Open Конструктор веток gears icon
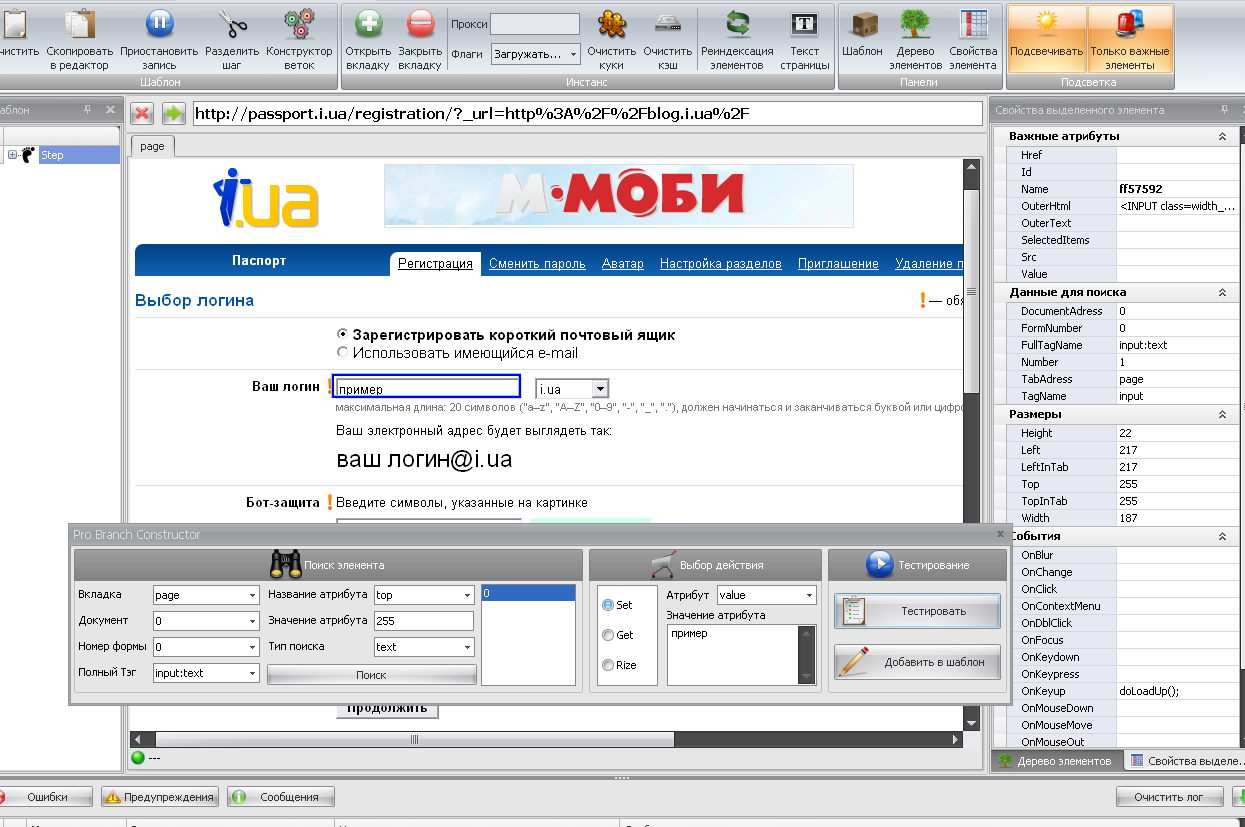The width and height of the screenshot is (1245, 827). pos(299,24)
